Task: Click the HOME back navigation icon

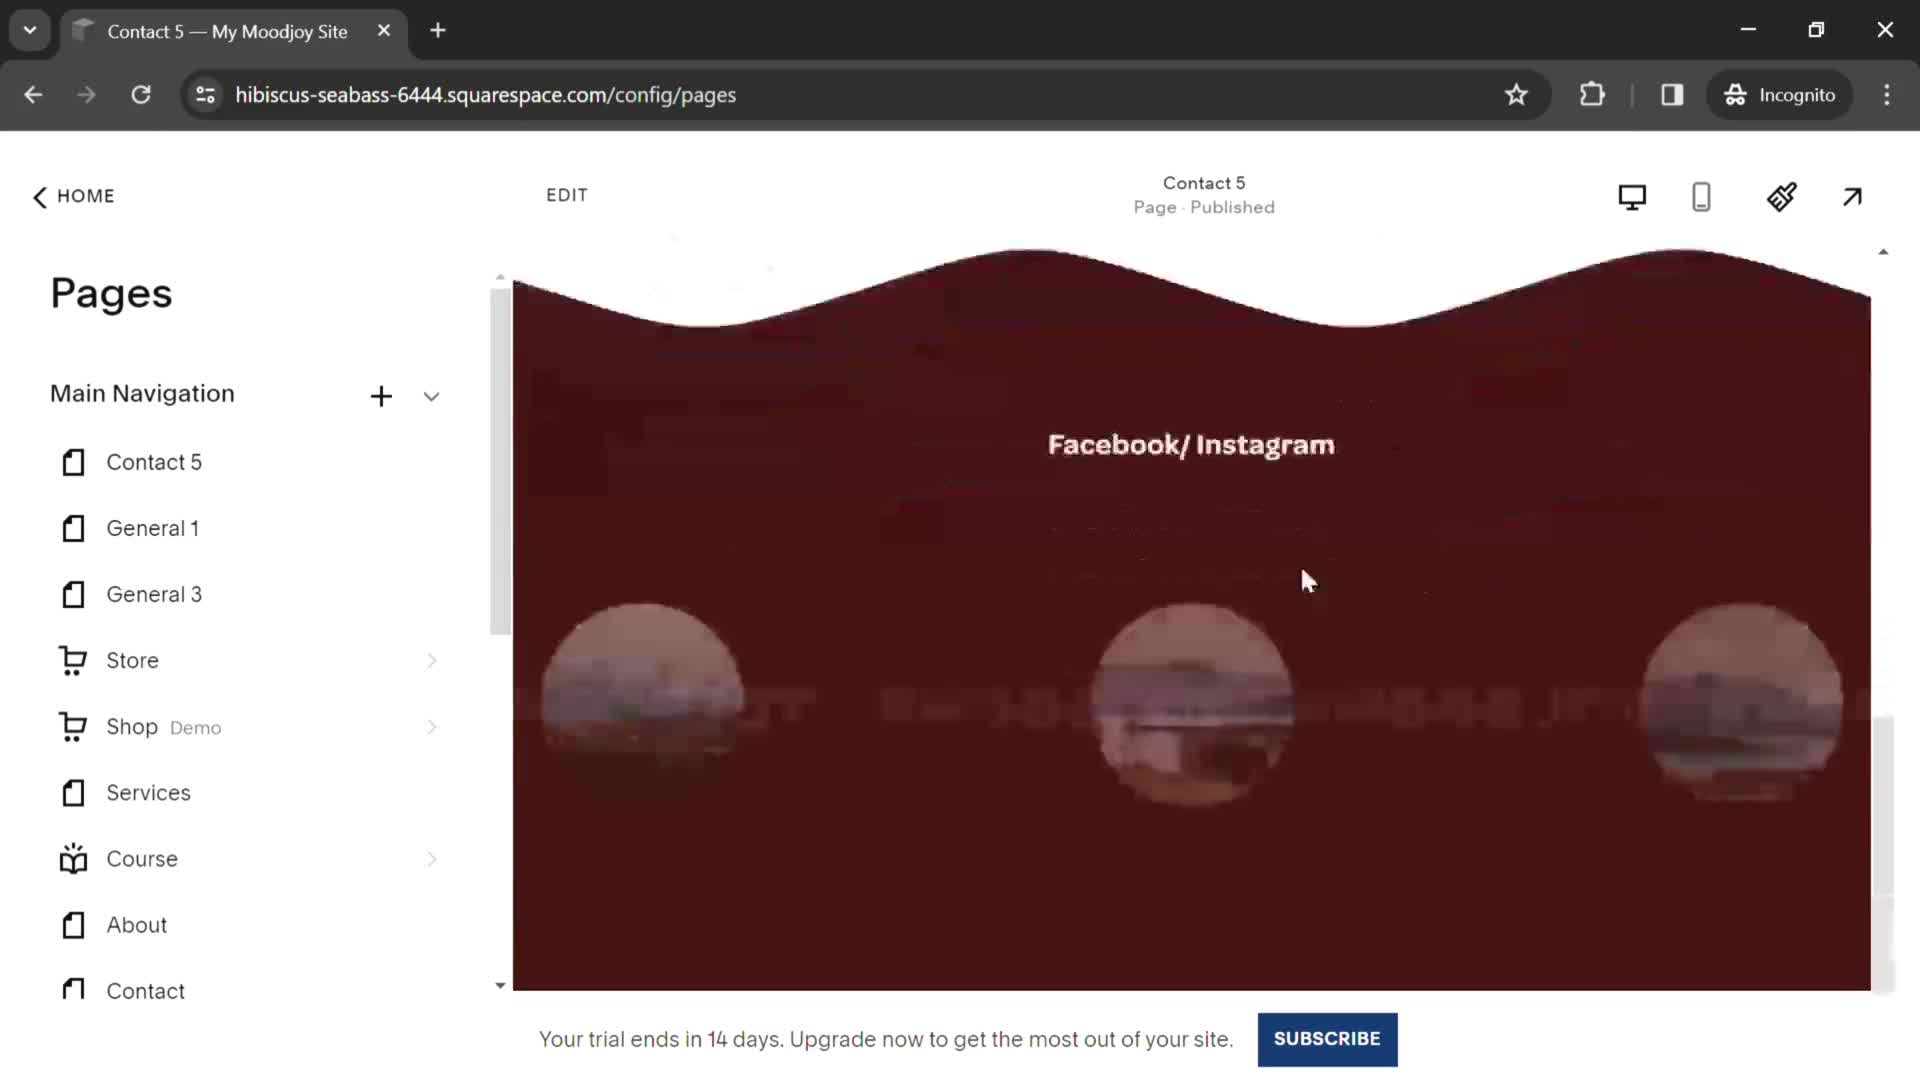Action: (x=38, y=195)
